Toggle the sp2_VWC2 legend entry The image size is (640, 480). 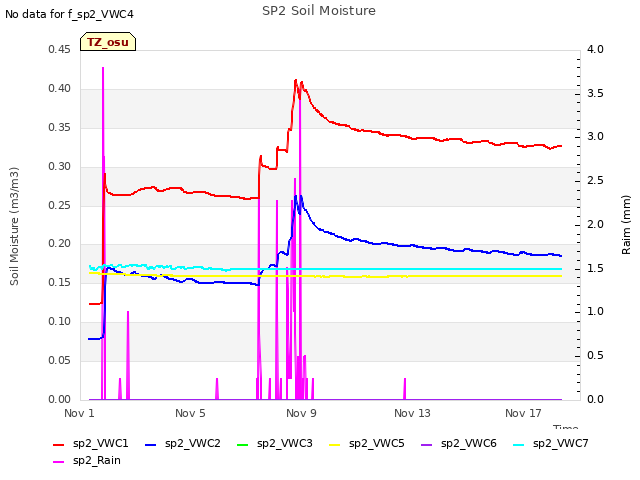coord(183,443)
